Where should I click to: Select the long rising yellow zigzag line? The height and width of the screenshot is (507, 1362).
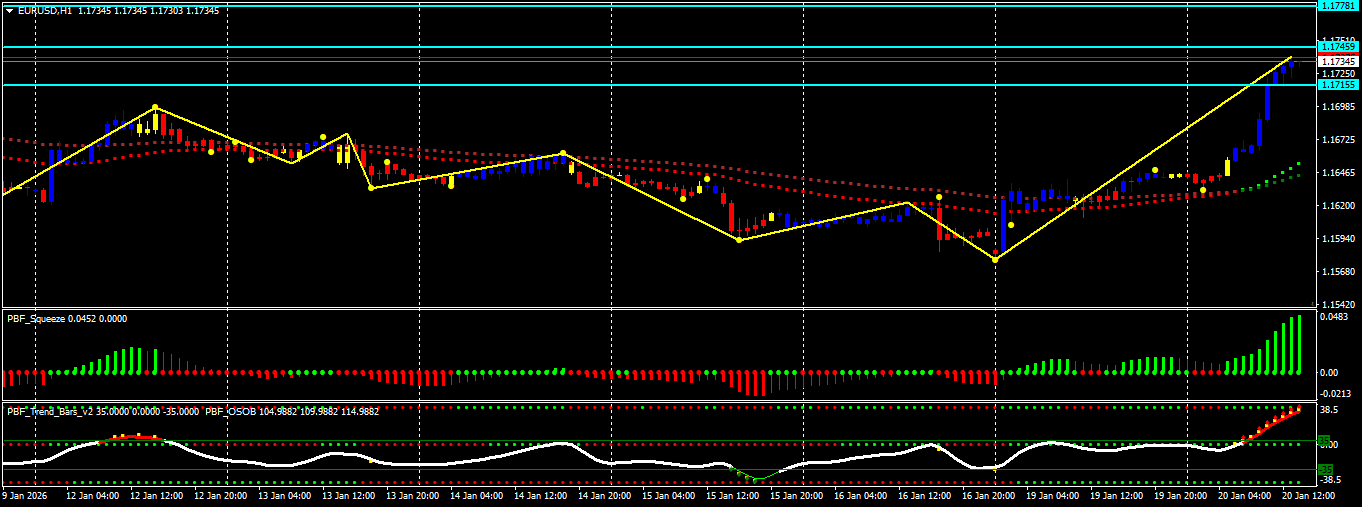[1143, 158]
